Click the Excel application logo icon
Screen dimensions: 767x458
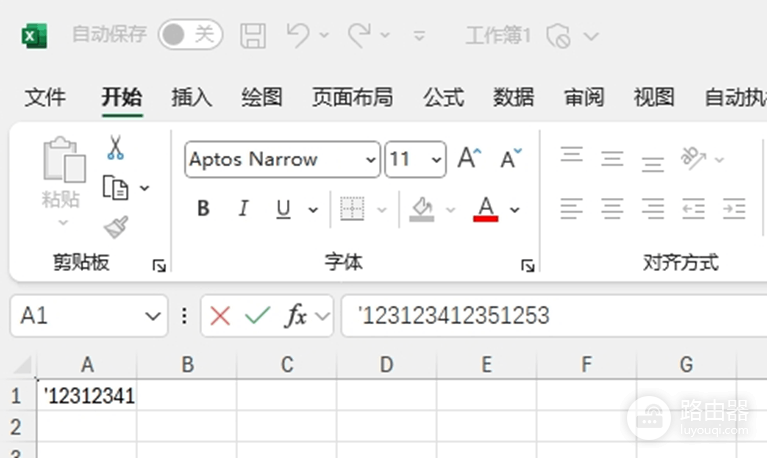(x=34, y=36)
